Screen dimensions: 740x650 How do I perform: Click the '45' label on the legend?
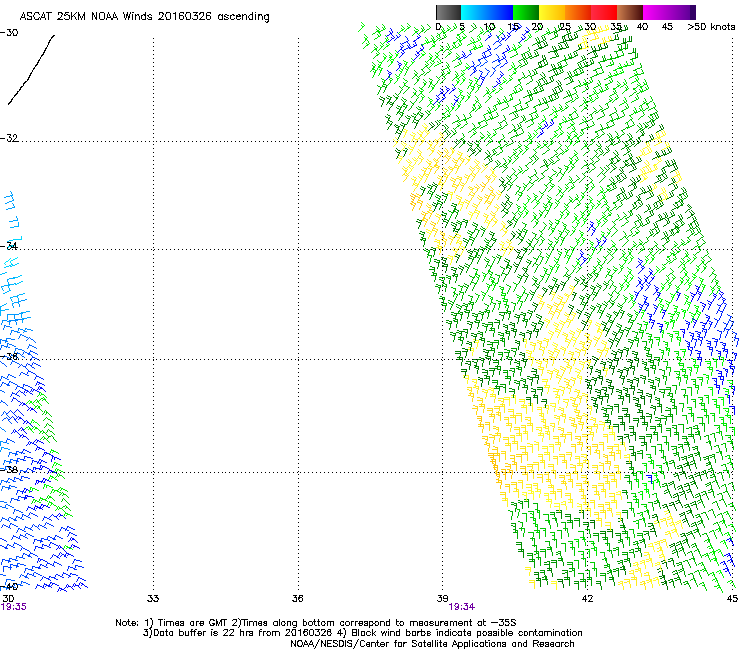(x=667, y=27)
